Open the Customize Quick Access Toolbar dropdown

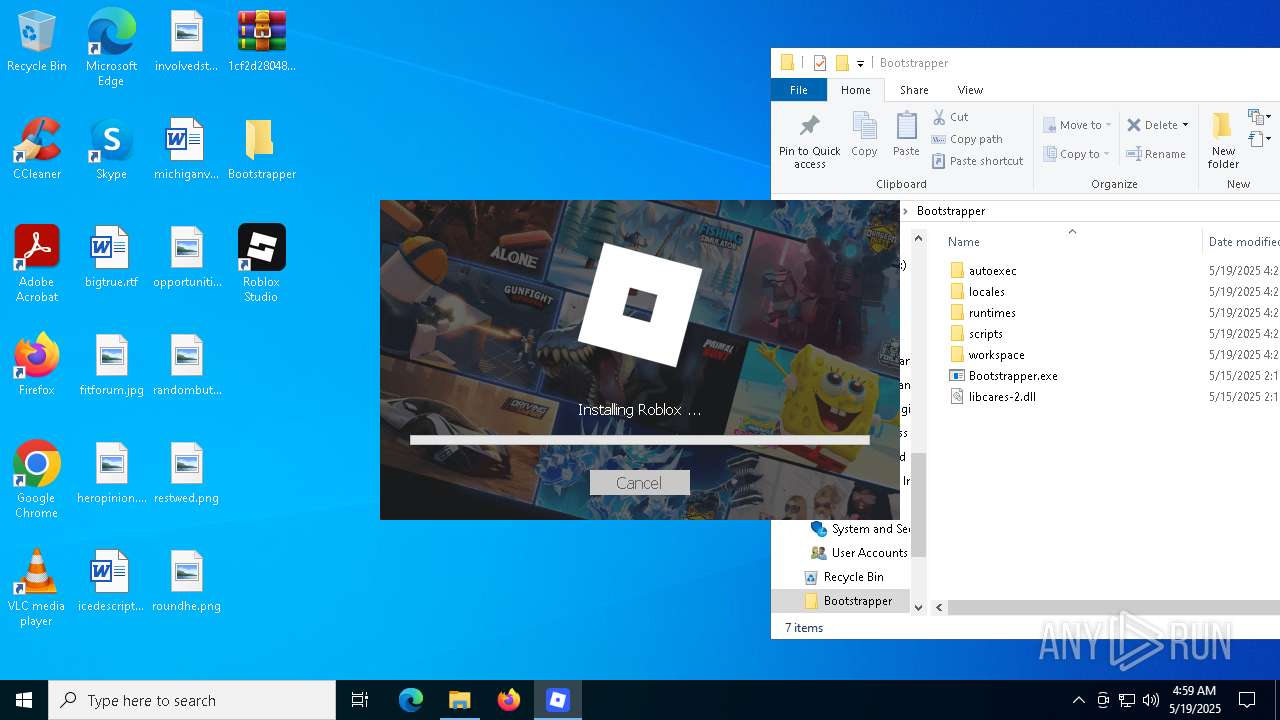coord(860,63)
